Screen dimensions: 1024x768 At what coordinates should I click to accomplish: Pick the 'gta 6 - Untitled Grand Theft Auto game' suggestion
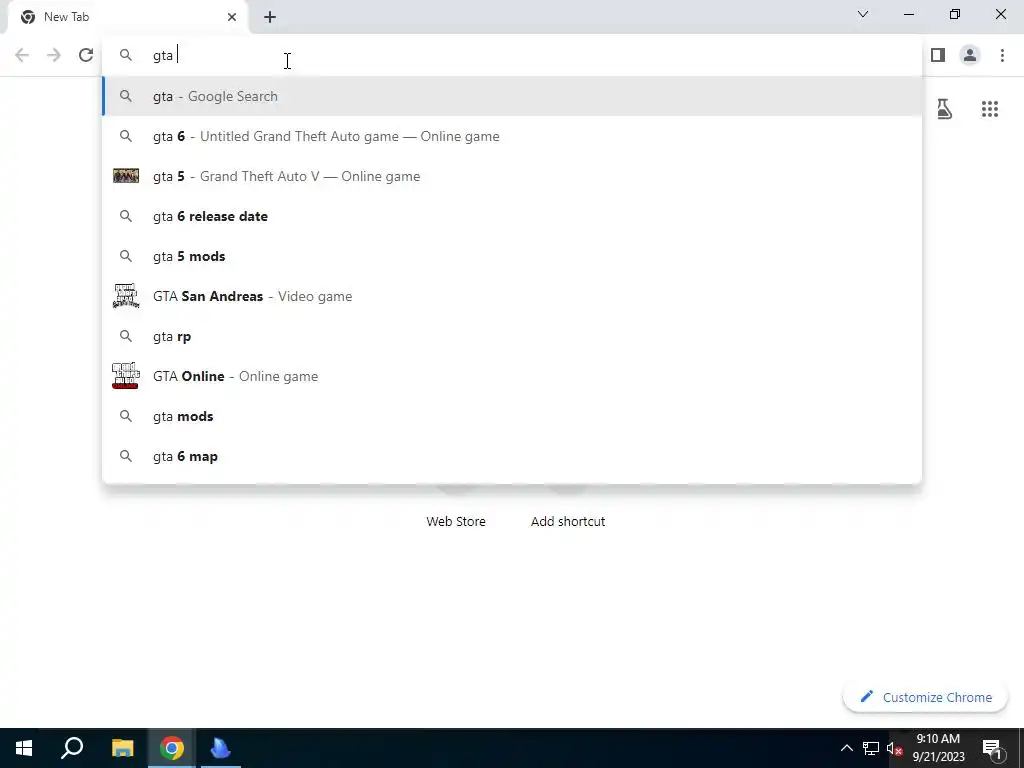[x=511, y=136]
